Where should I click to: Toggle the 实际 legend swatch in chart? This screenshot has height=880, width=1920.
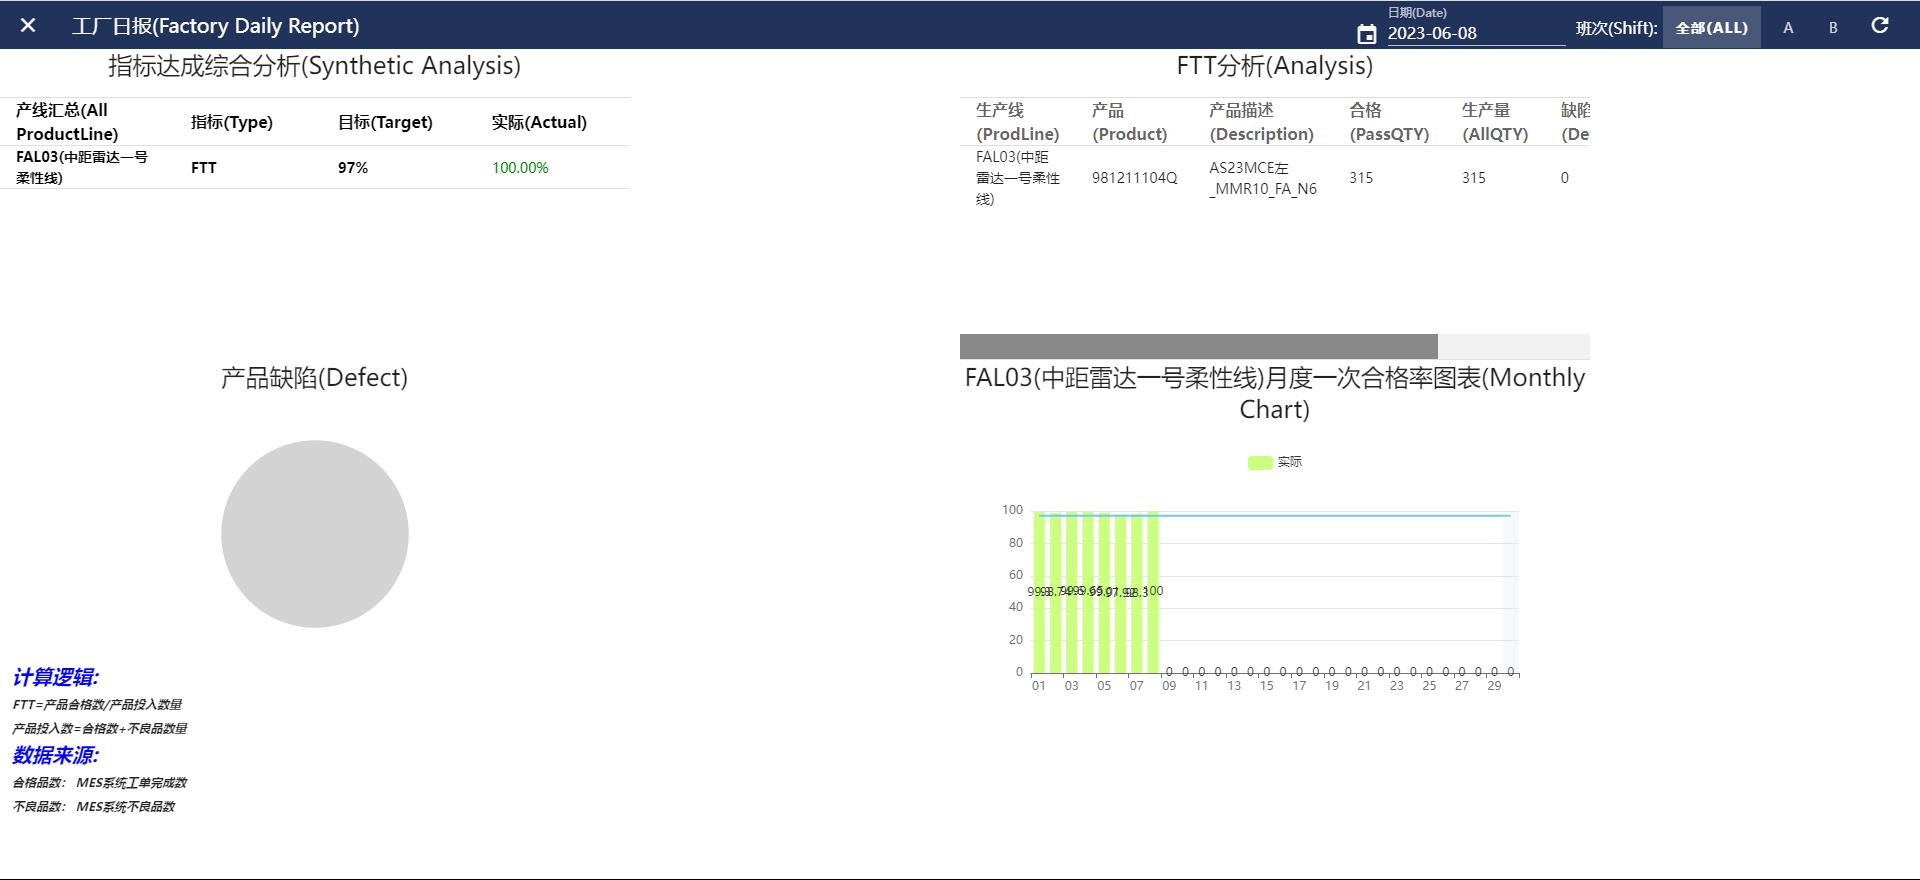pyautogui.click(x=1260, y=462)
